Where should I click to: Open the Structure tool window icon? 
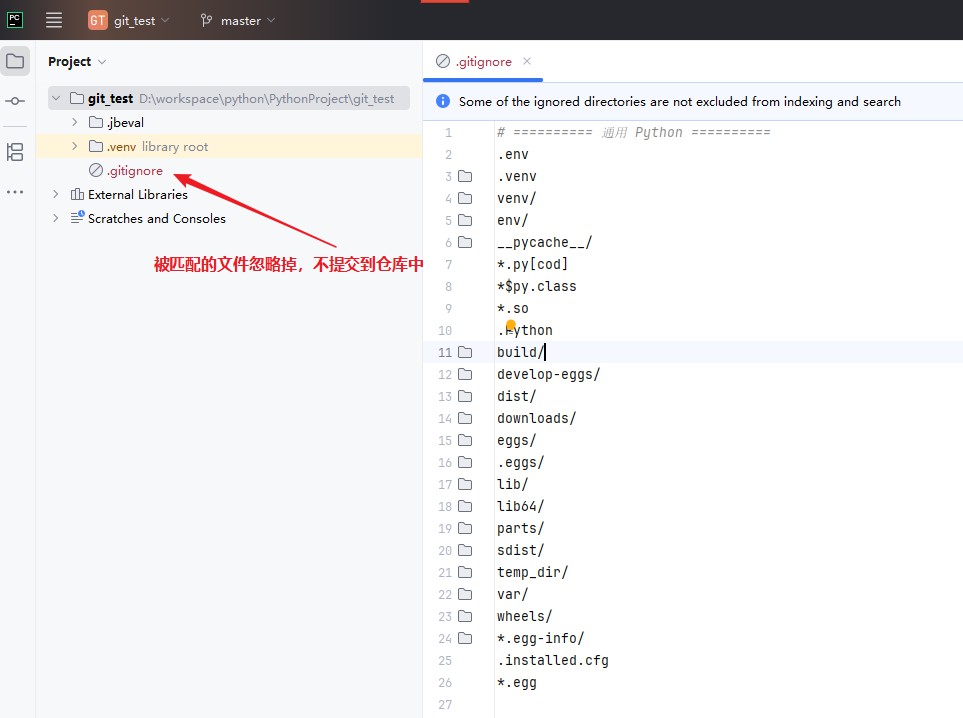pos(15,152)
